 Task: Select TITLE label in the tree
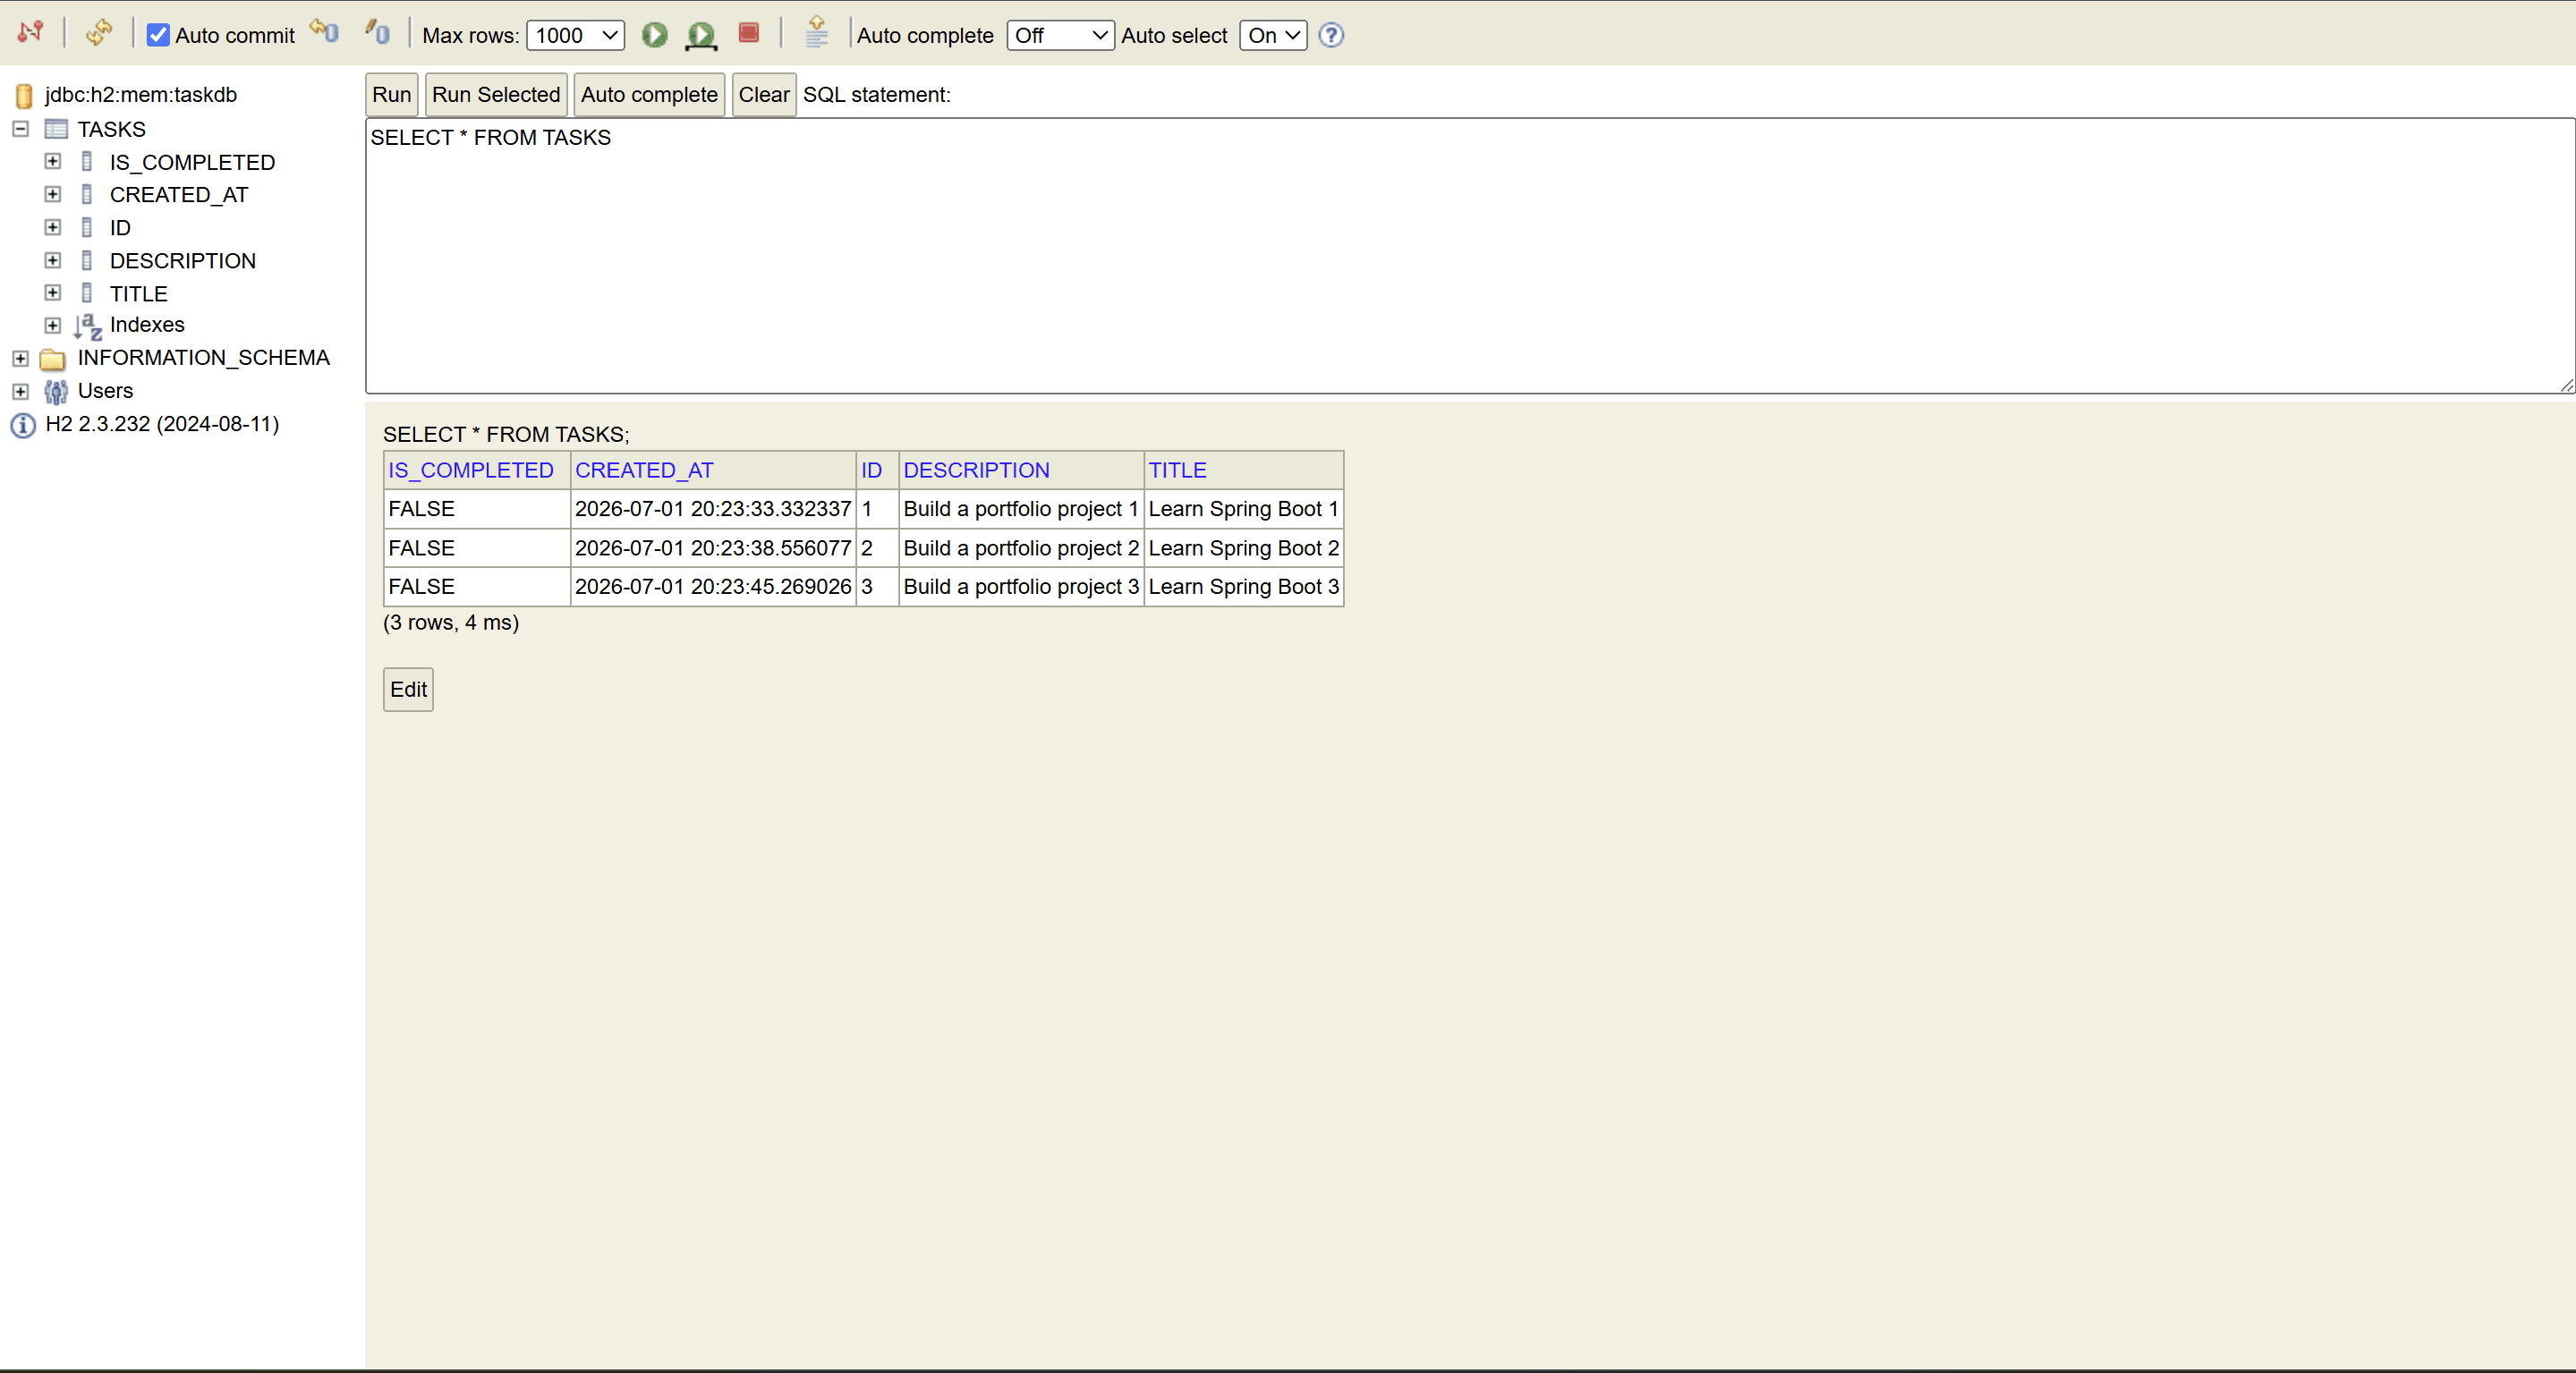pyautogui.click(x=139, y=294)
